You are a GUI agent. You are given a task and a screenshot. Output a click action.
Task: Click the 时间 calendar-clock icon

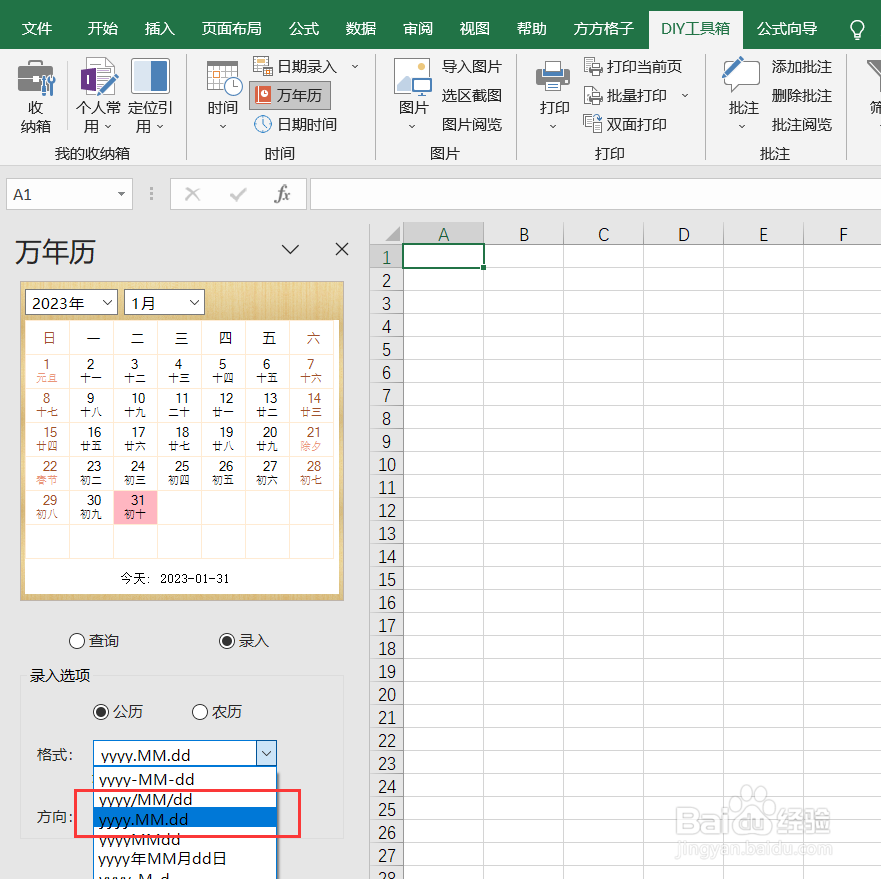pyautogui.click(x=224, y=78)
